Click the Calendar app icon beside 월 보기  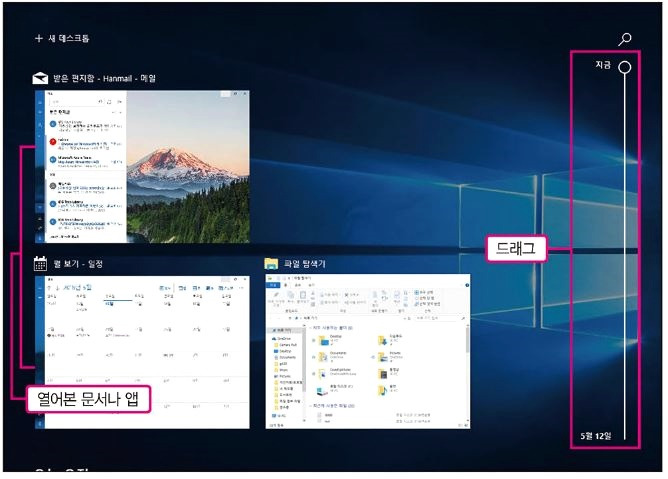click(x=40, y=264)
